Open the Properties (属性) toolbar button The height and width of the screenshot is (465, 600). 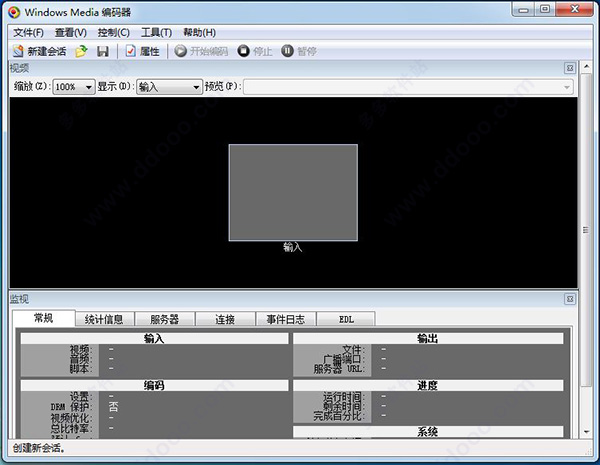142,51
